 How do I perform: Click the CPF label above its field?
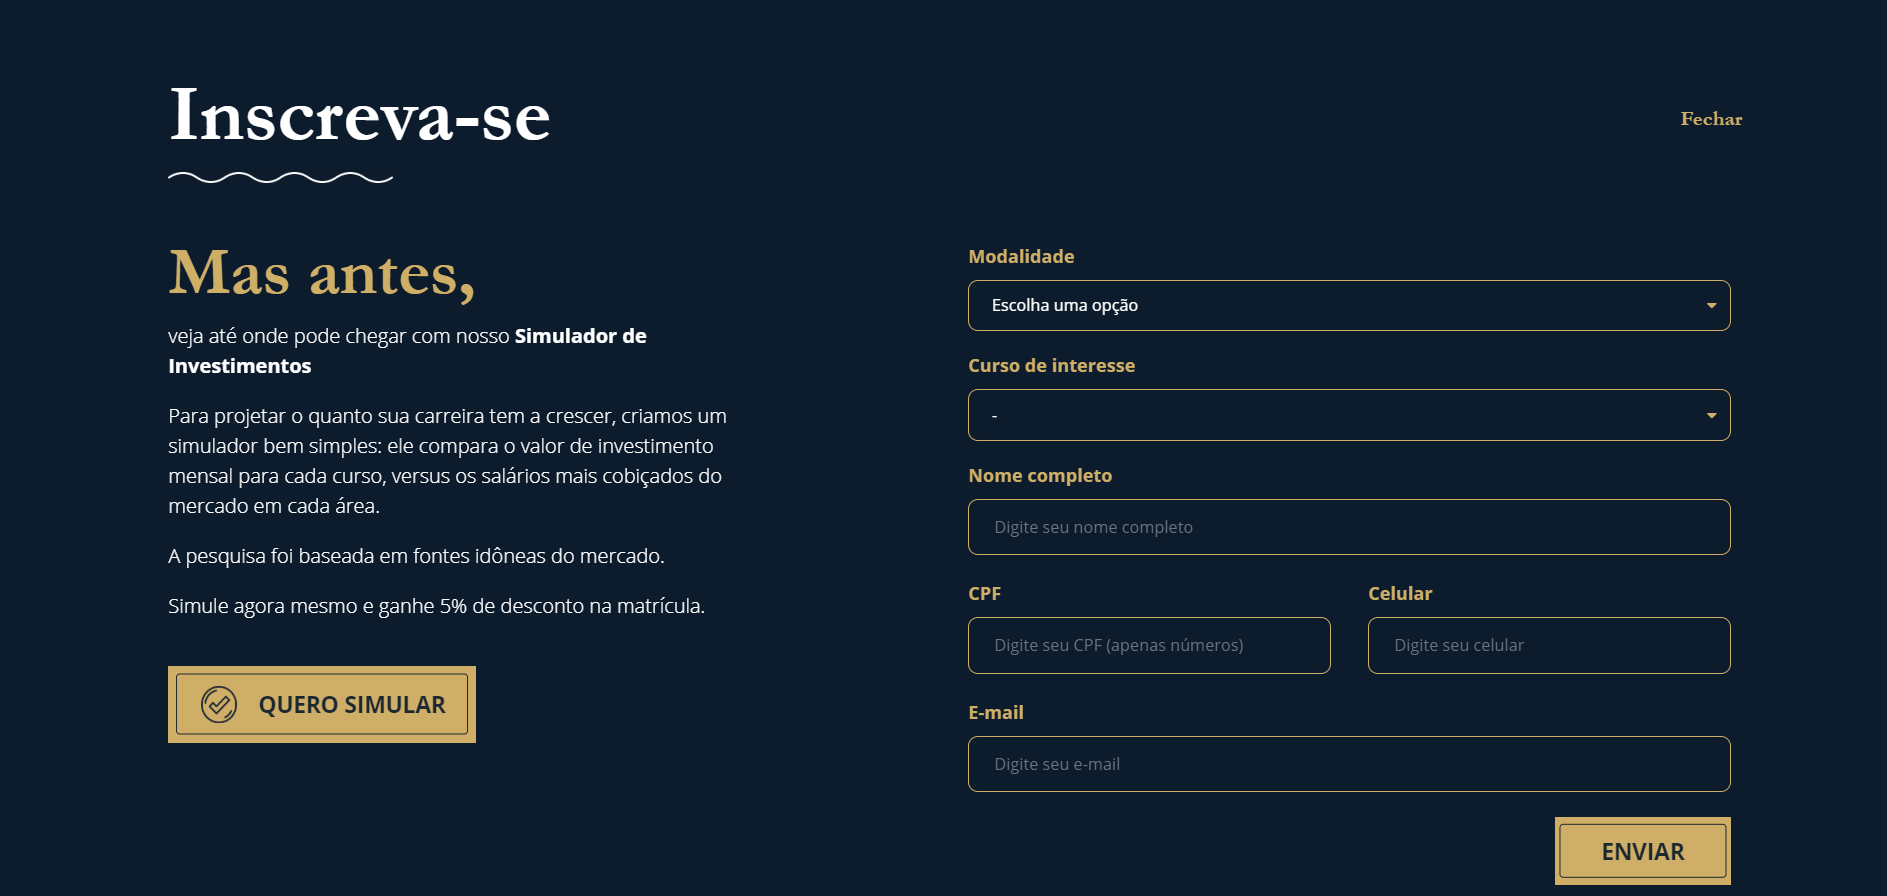coord(984,594)
